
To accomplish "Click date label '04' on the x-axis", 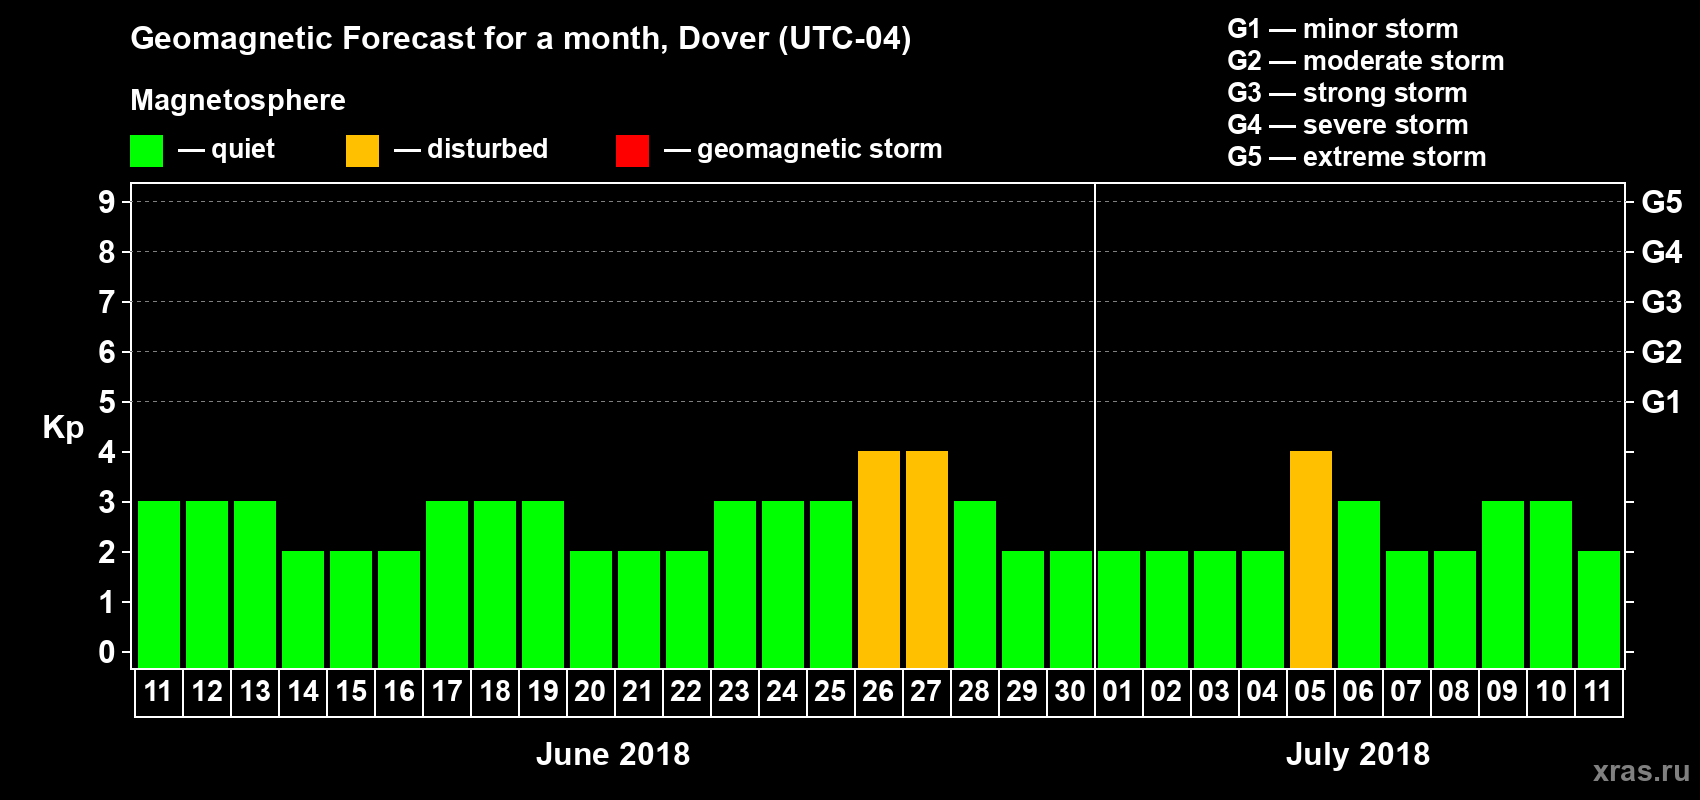I will [x=1263, y=692].
